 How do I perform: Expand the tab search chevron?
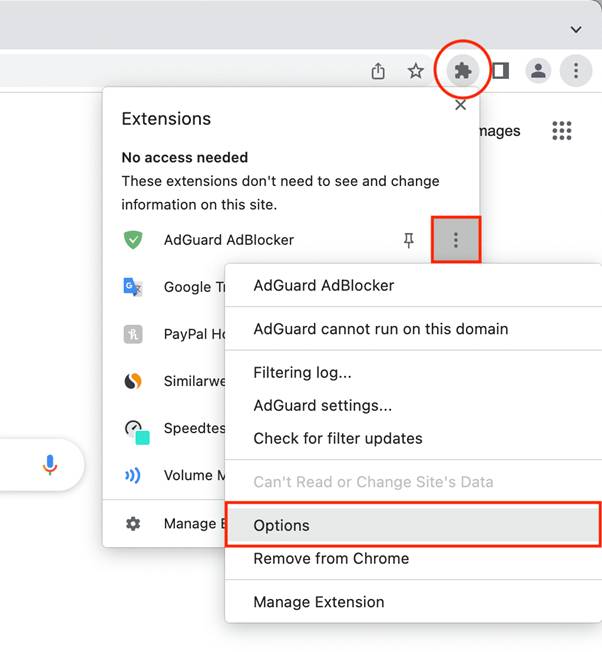576,30
